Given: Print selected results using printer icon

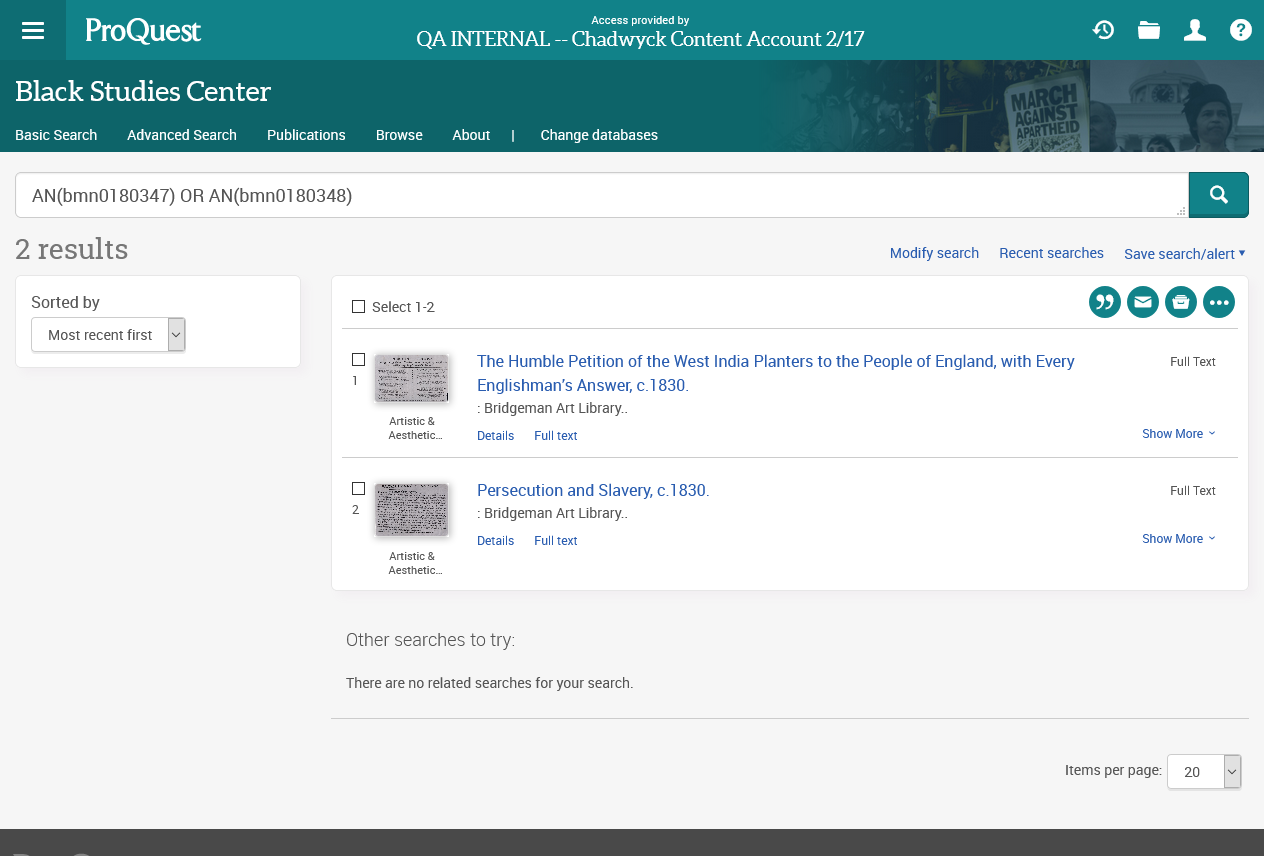Looking at the screenshot, I should [1181, 302].
